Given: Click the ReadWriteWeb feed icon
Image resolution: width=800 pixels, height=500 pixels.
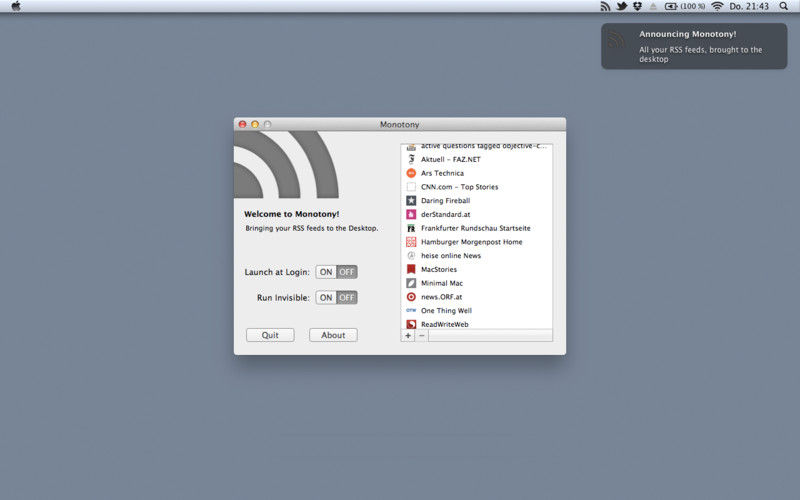Looking at the screenshot, I should (411, 324).
